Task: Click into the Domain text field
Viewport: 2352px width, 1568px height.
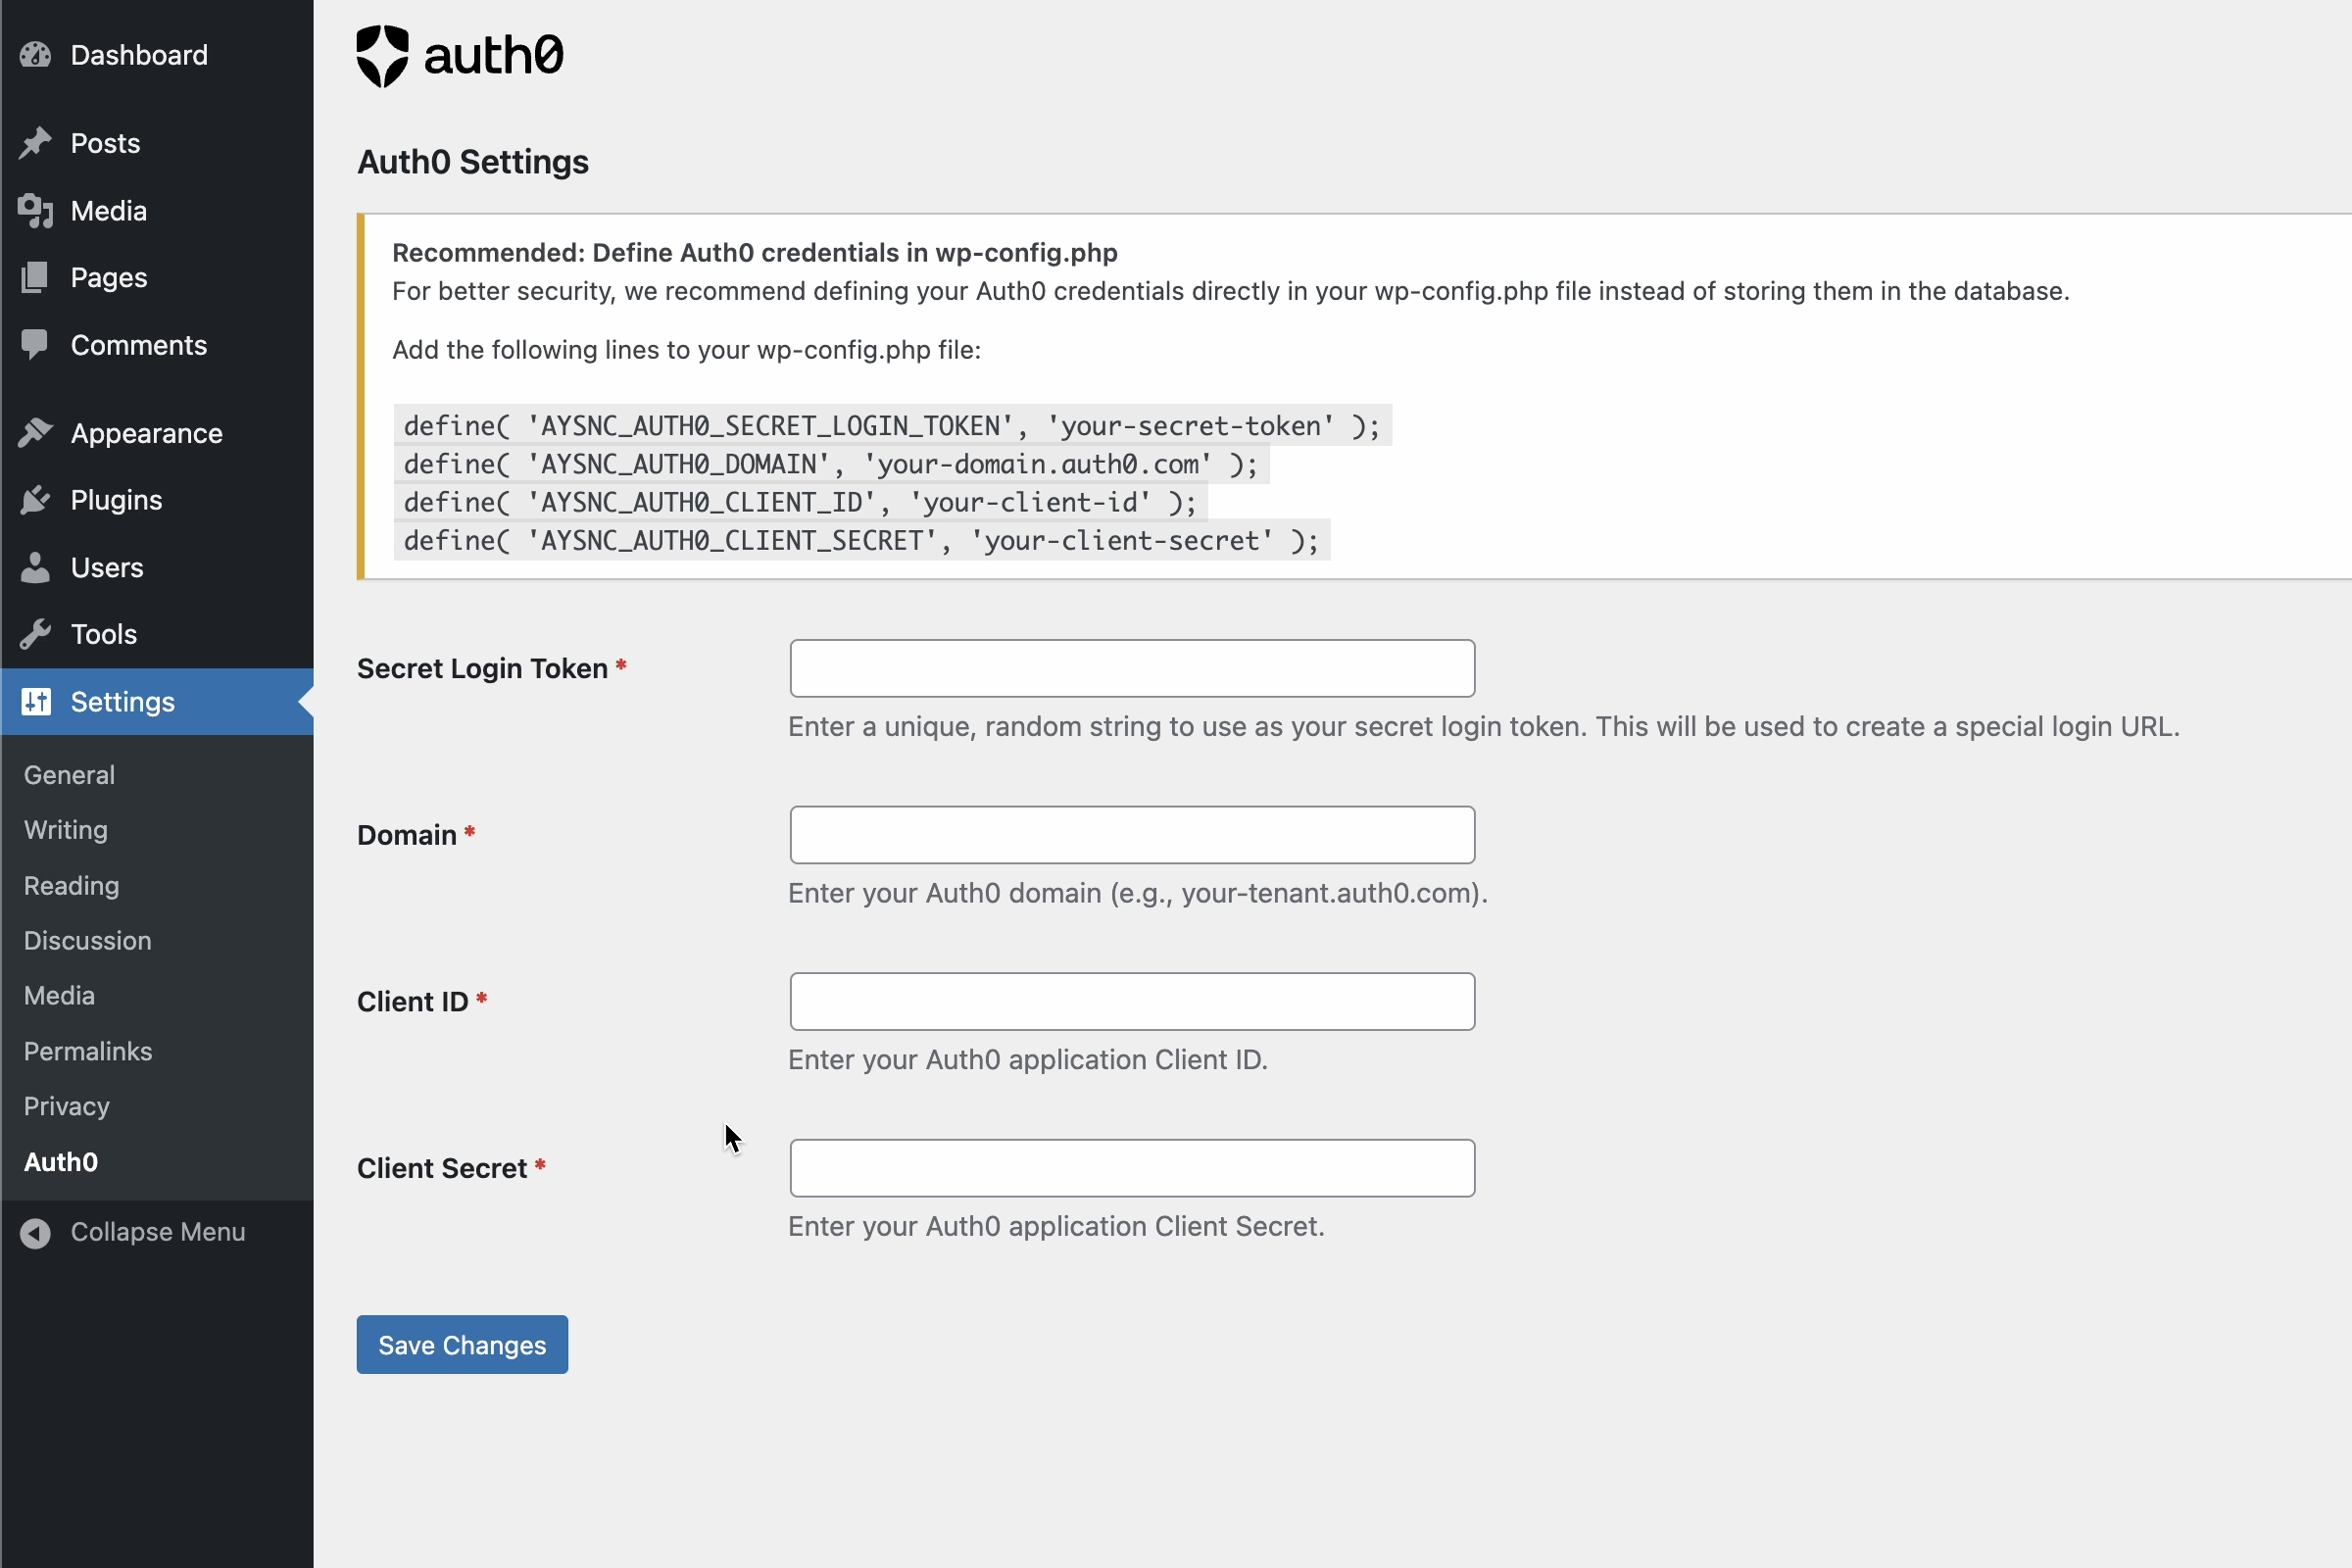Action: [1132, 835]
